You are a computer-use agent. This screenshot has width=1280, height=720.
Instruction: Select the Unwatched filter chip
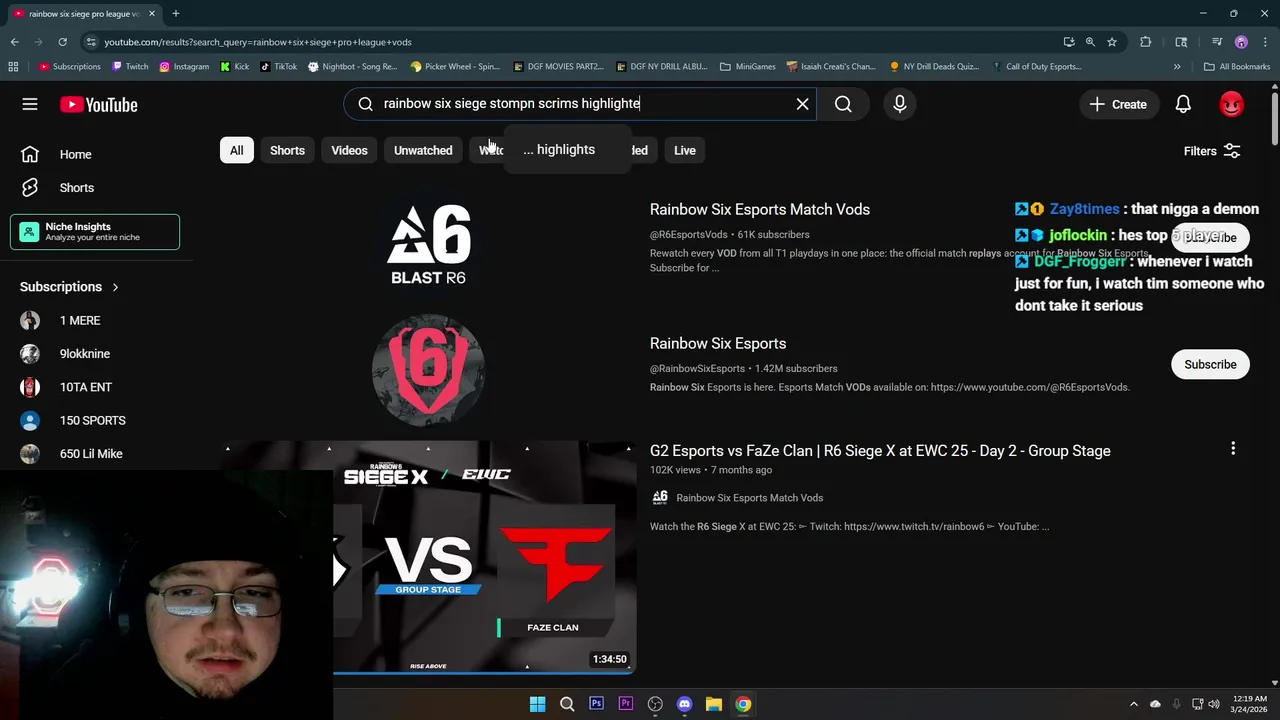423,150
